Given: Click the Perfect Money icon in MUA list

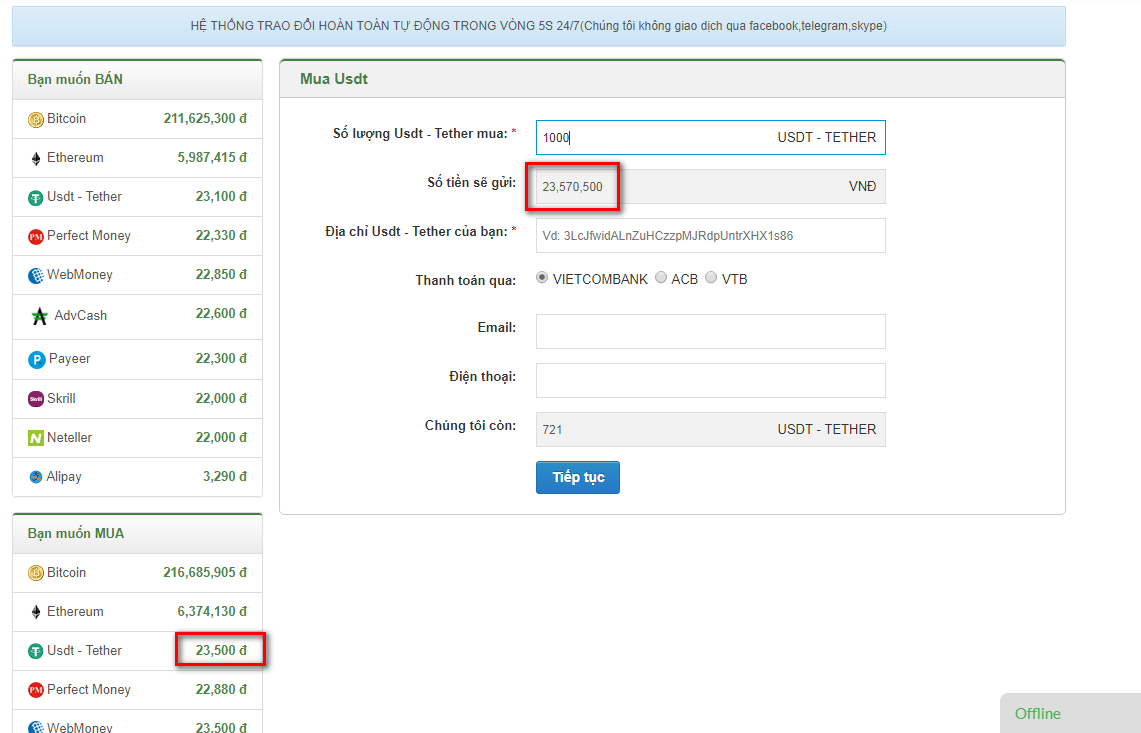Looking at the screenshot, I should (36, 690).
